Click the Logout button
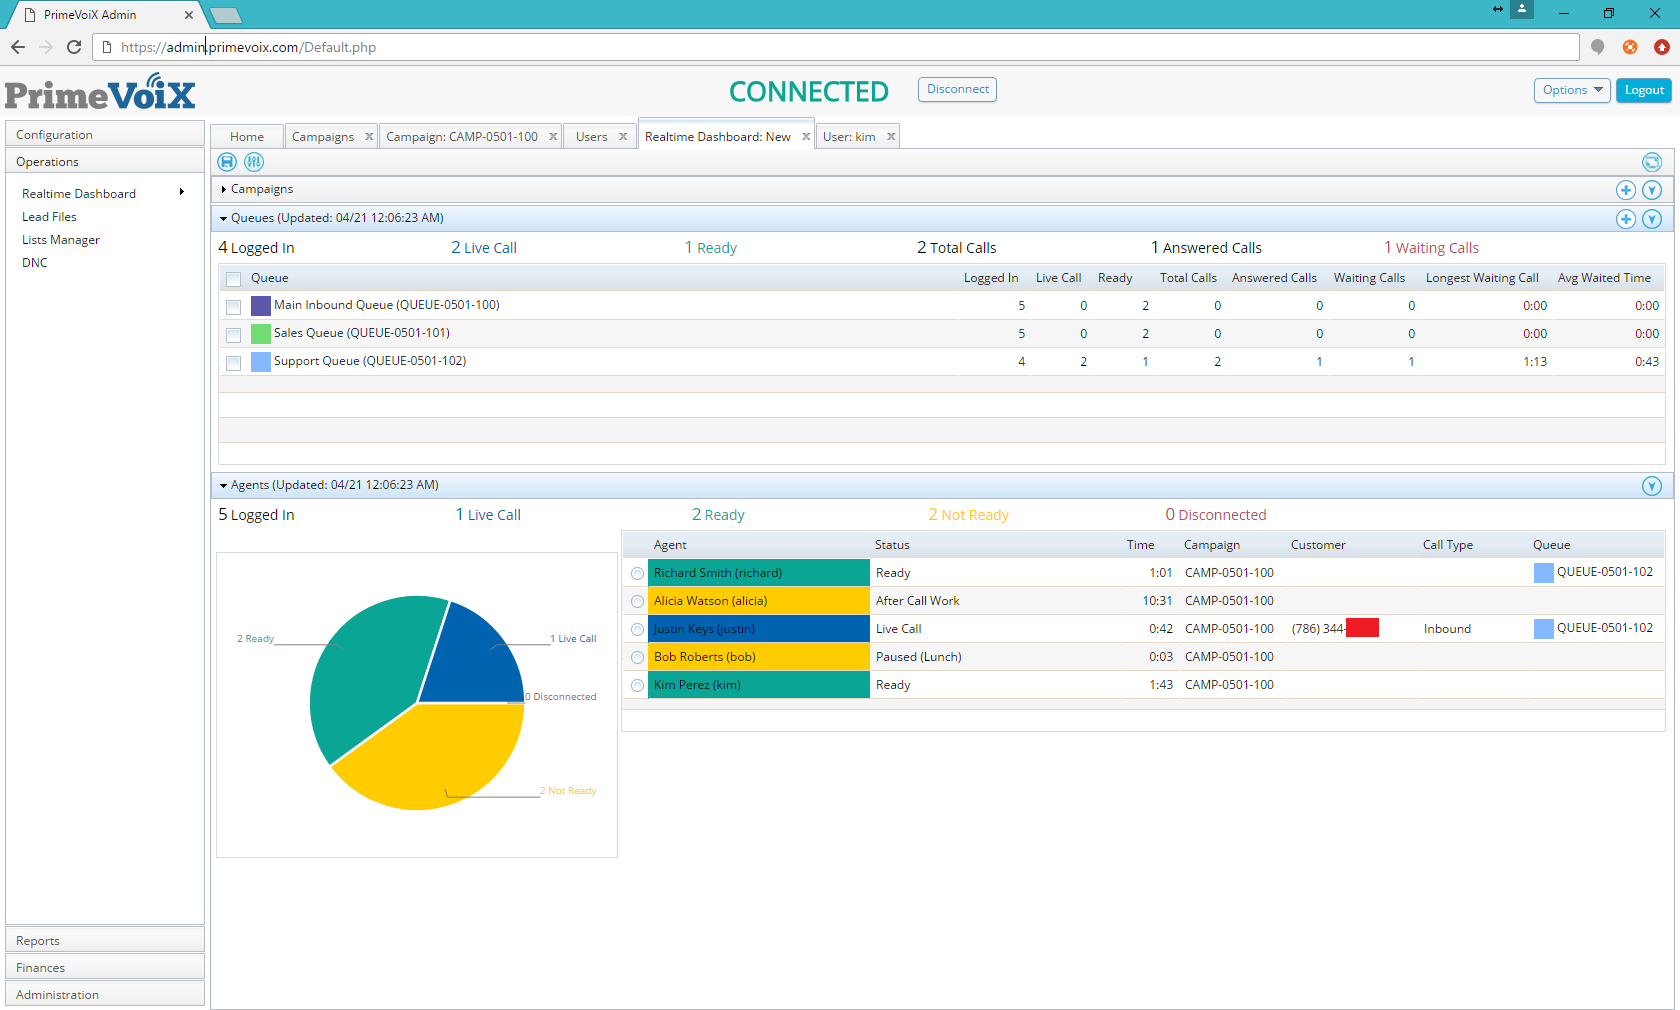Viewport: 1680px width, 1010px height. tap(1644, 90)
